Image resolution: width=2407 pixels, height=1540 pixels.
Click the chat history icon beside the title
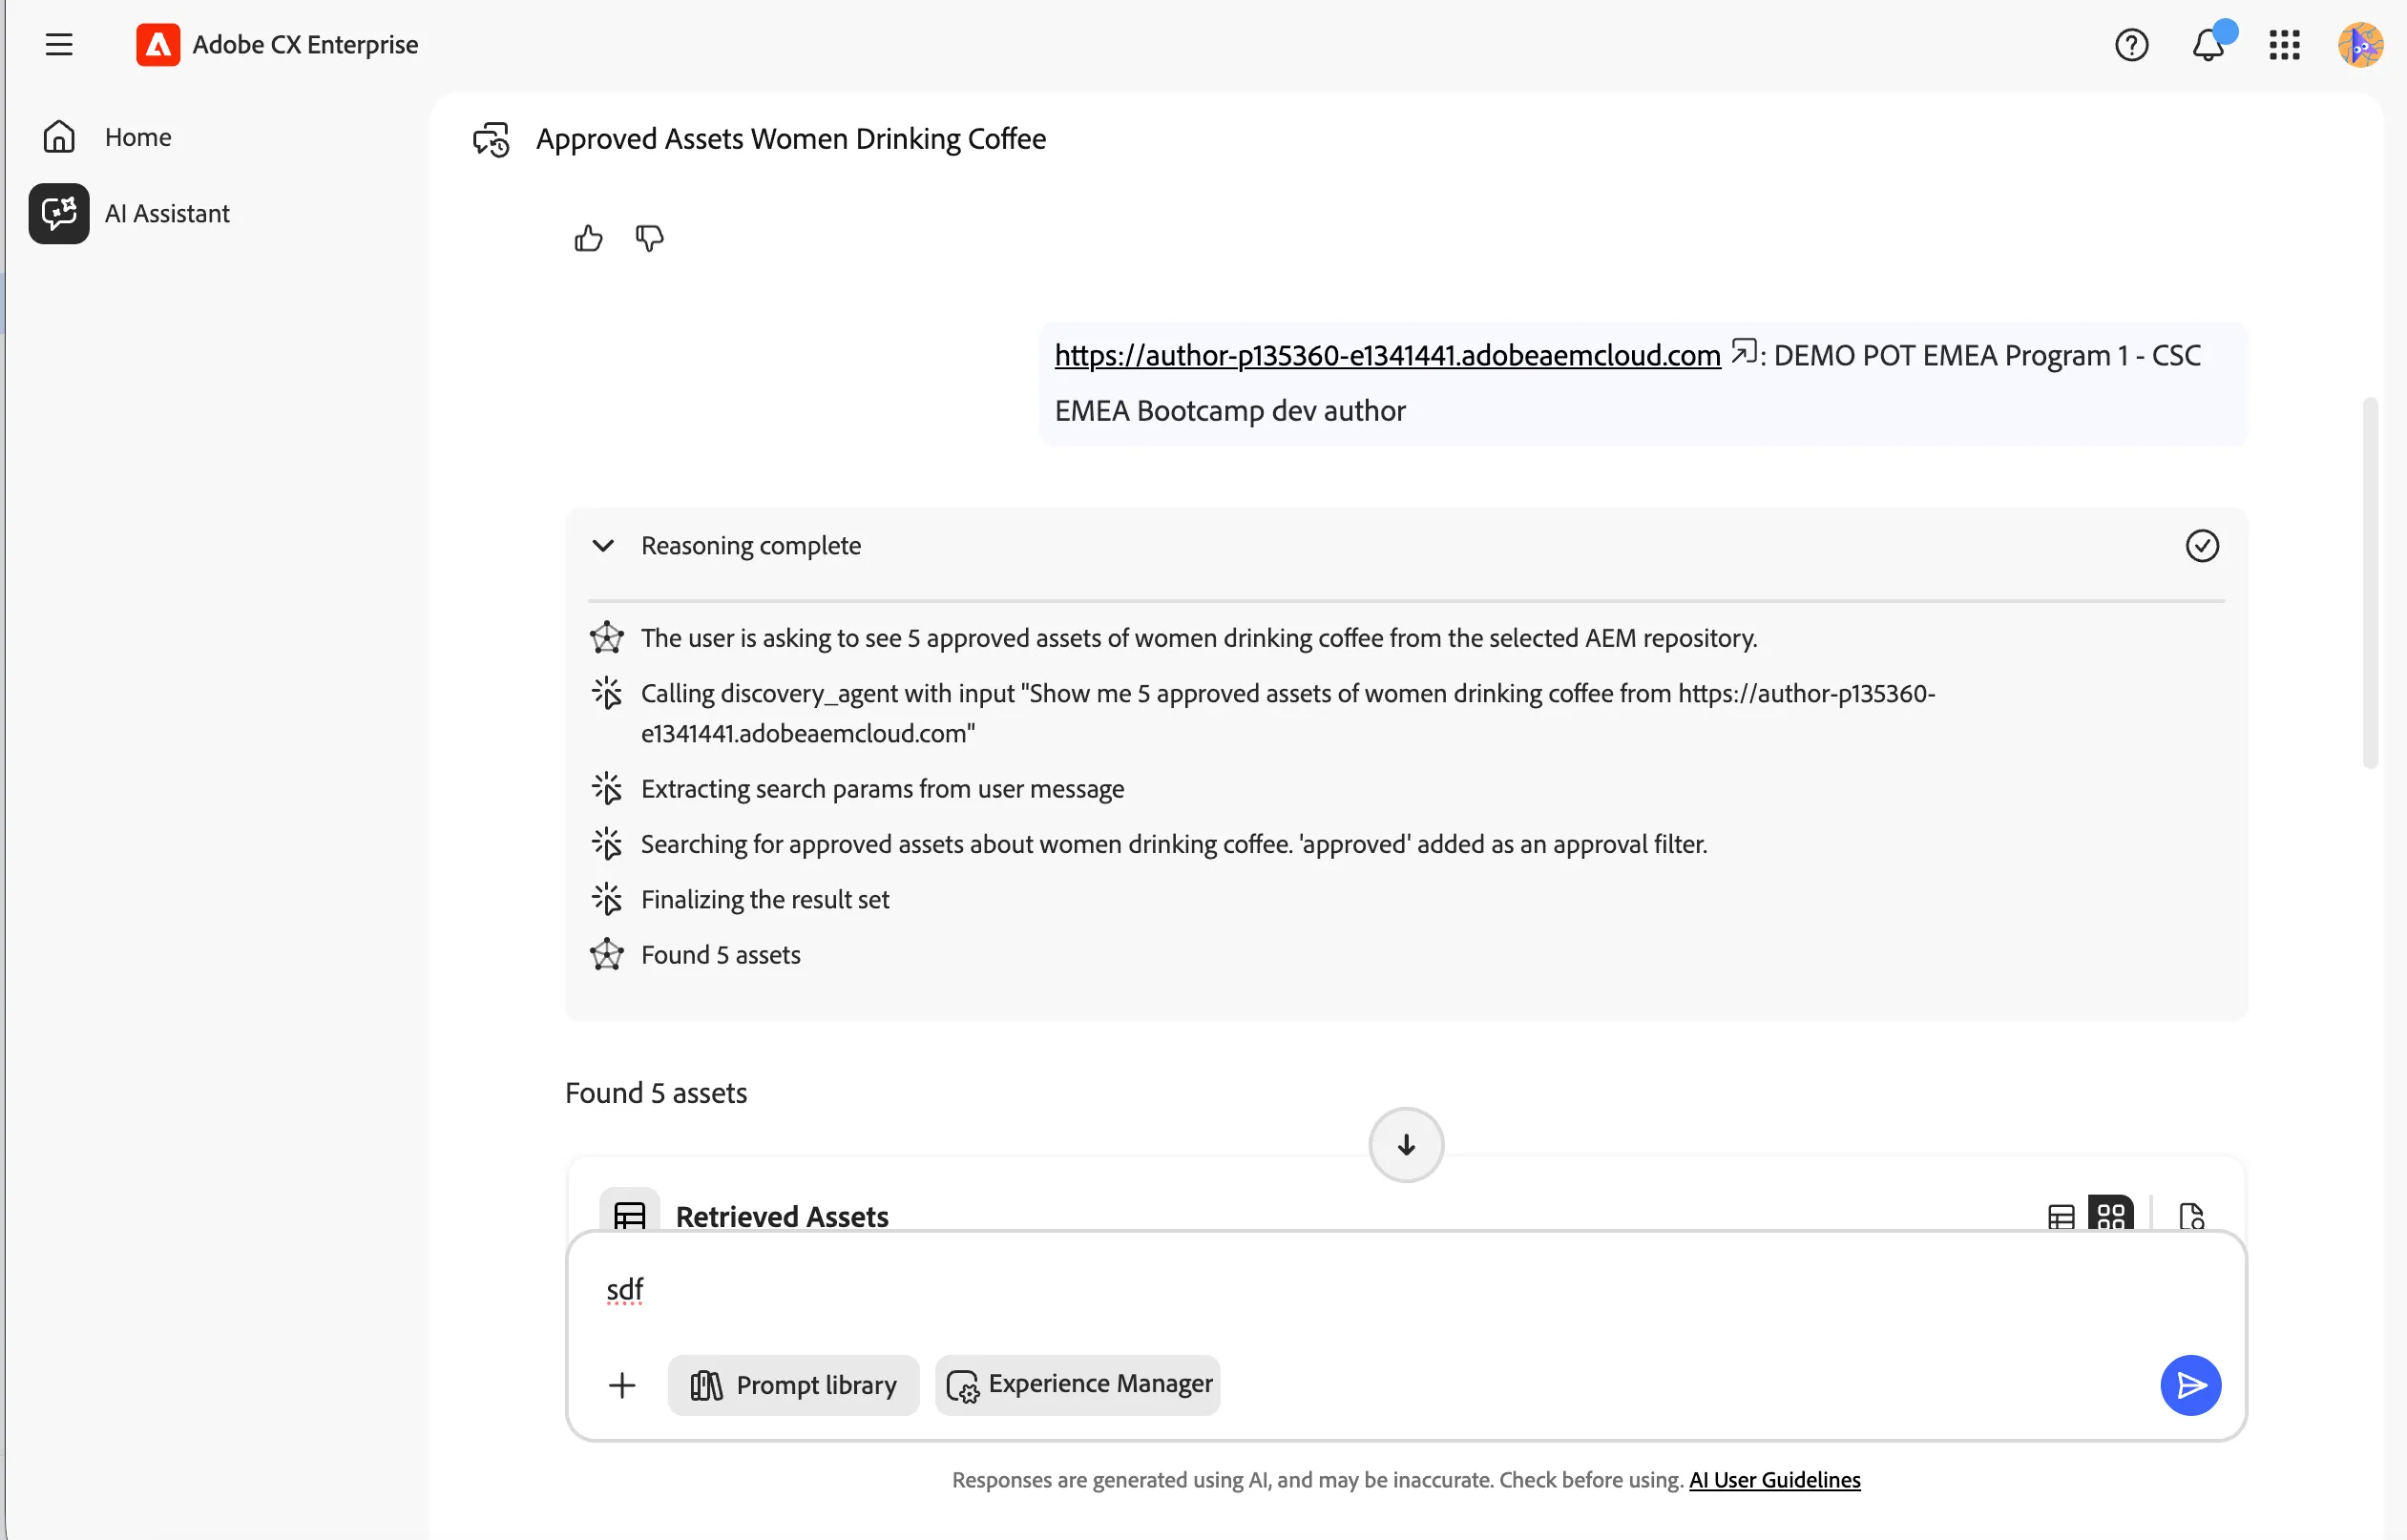click(x=491, y=139)
